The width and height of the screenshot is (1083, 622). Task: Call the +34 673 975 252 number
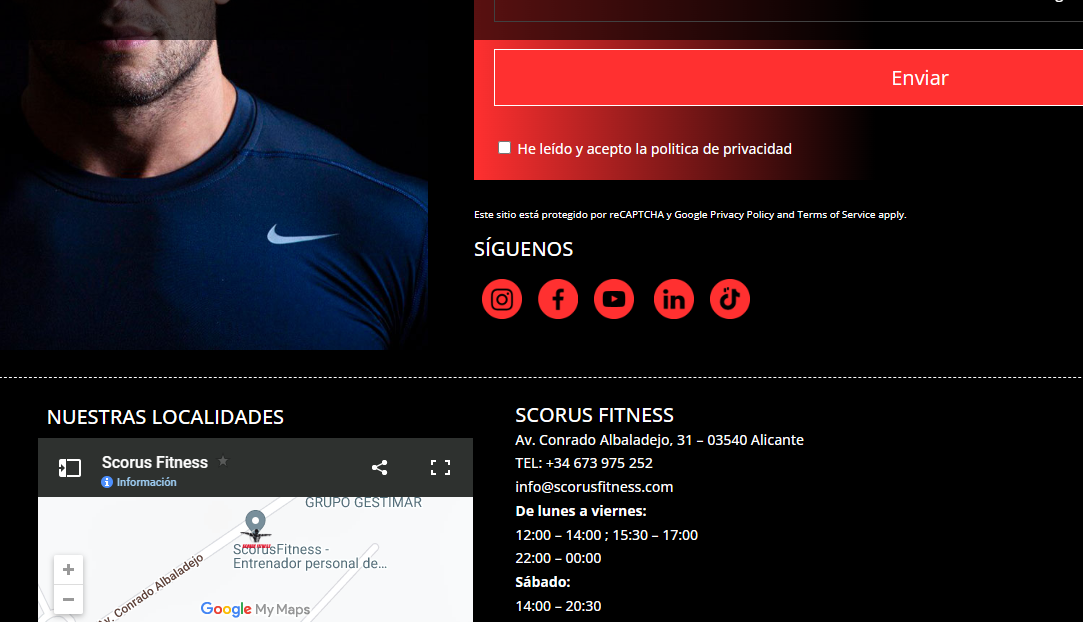click(x=599, y=463)
